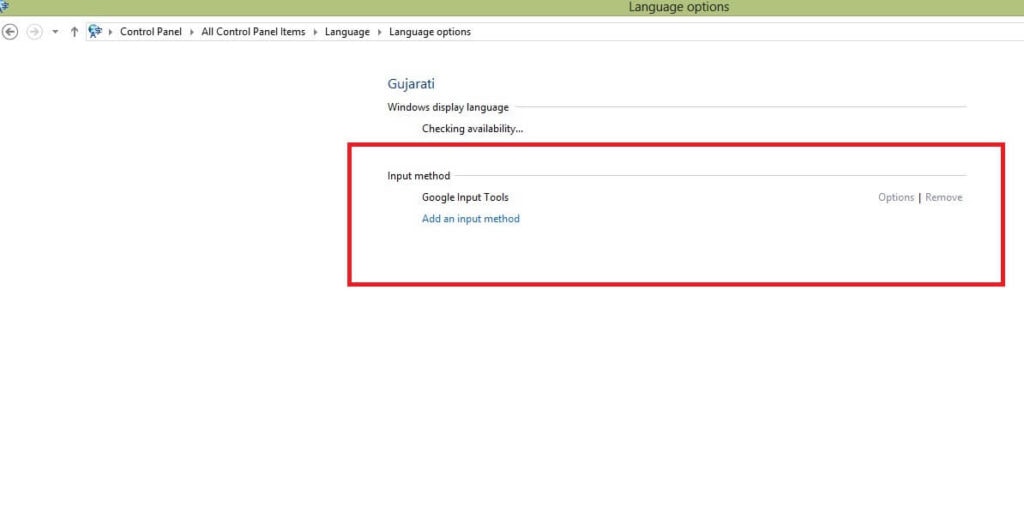Expand chevron after All Control Panel Items
The height and width of the screenshot is (532, 1024).
click(315, 32)
